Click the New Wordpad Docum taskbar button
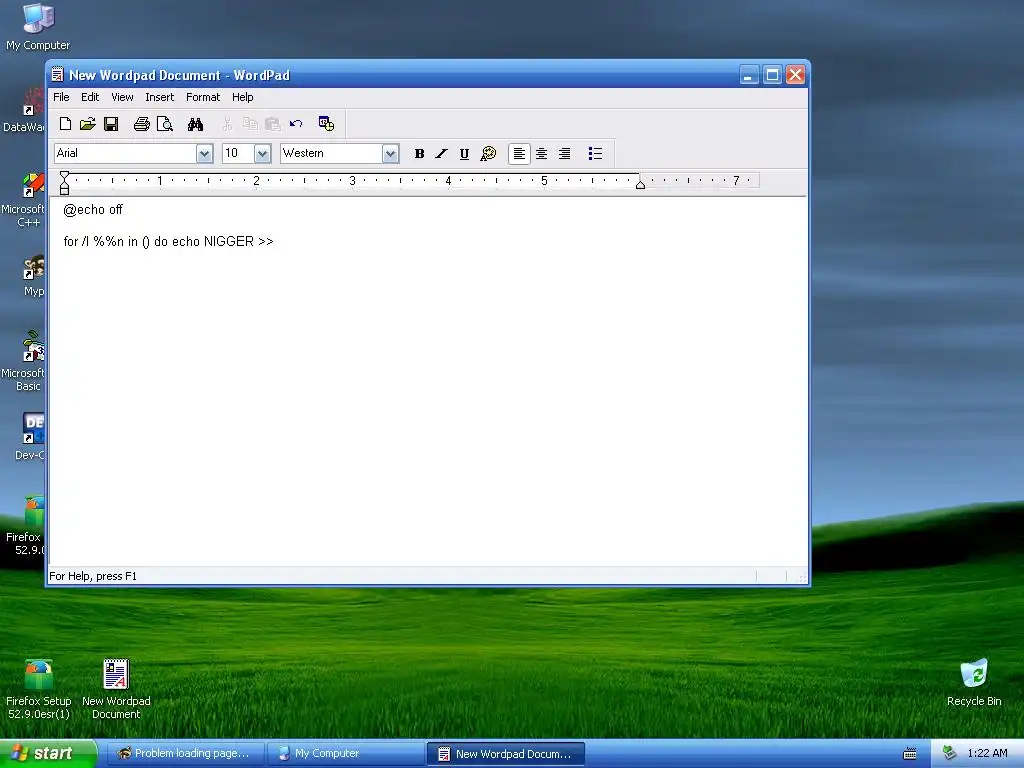1024x768 pixels. point(505,754)
